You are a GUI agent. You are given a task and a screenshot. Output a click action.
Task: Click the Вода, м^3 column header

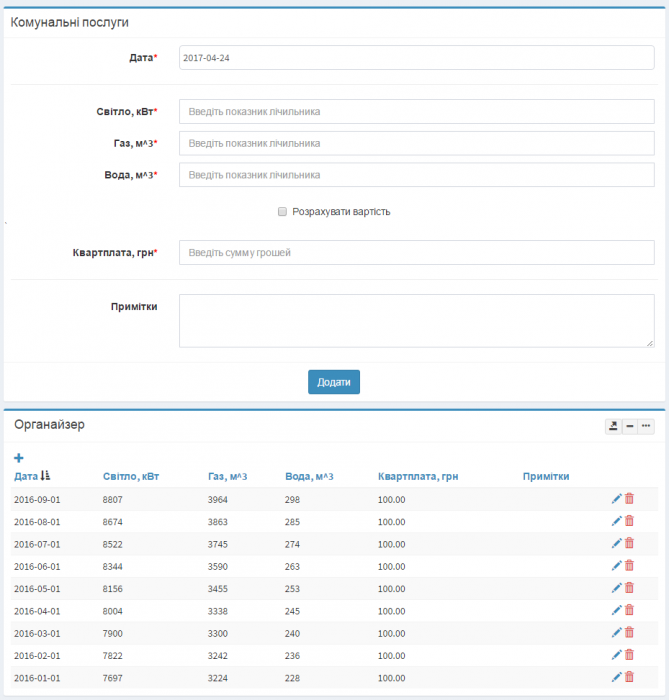click(x=309, y=476)
